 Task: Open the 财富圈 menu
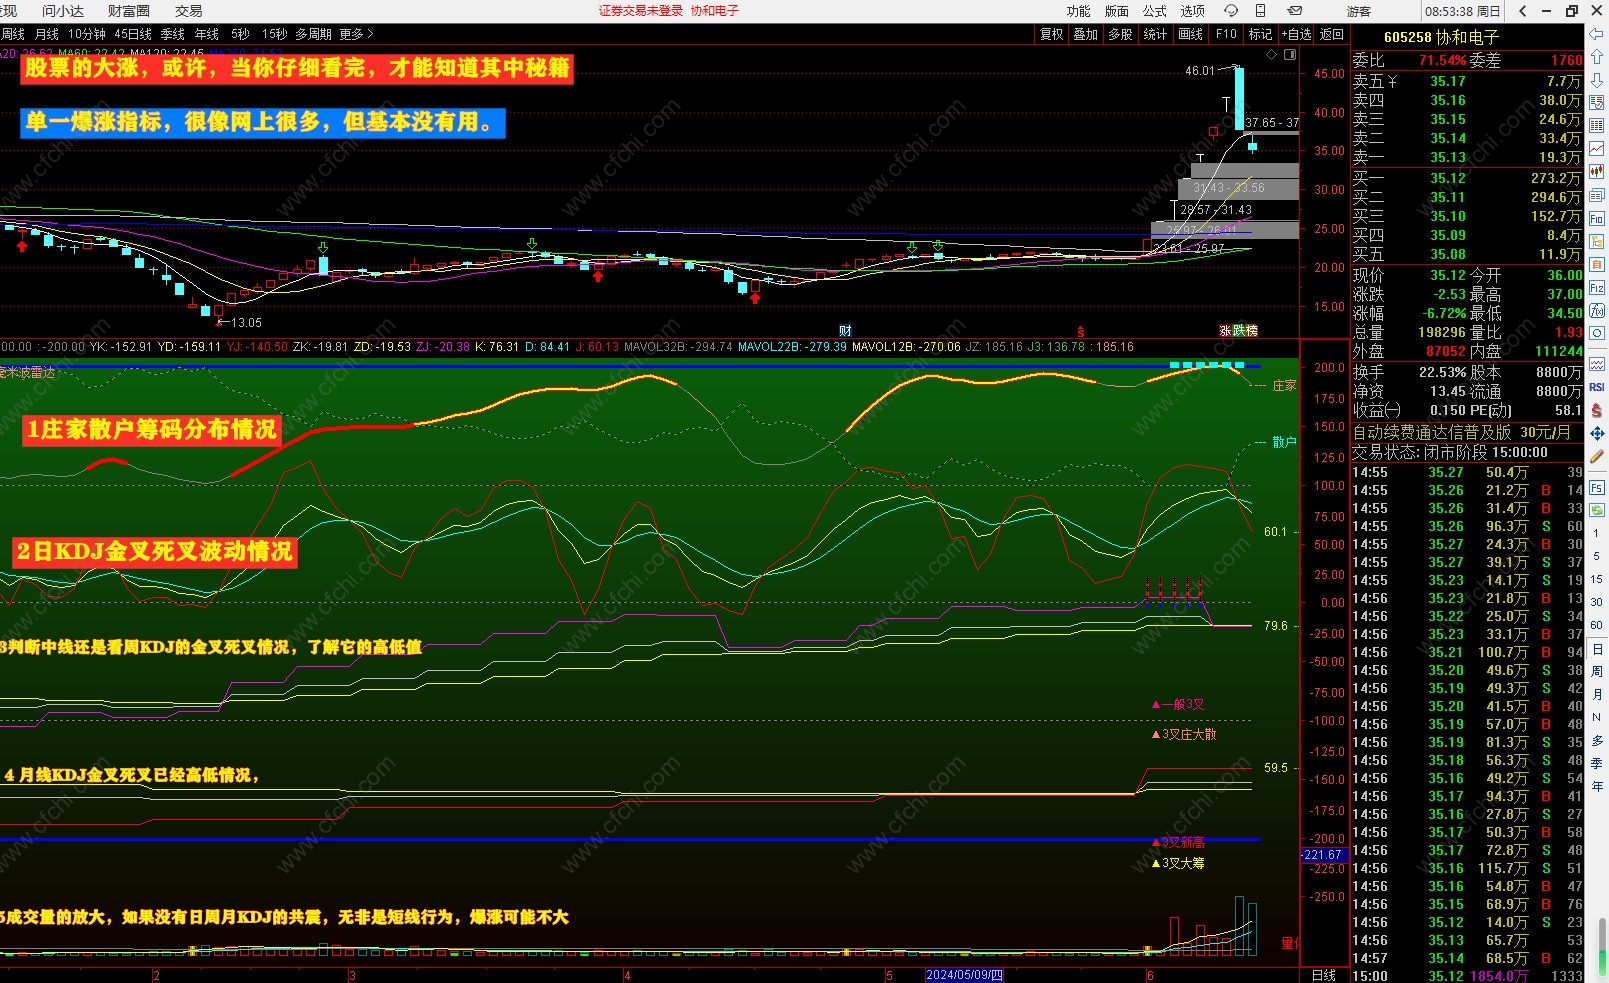coord(129,11)
